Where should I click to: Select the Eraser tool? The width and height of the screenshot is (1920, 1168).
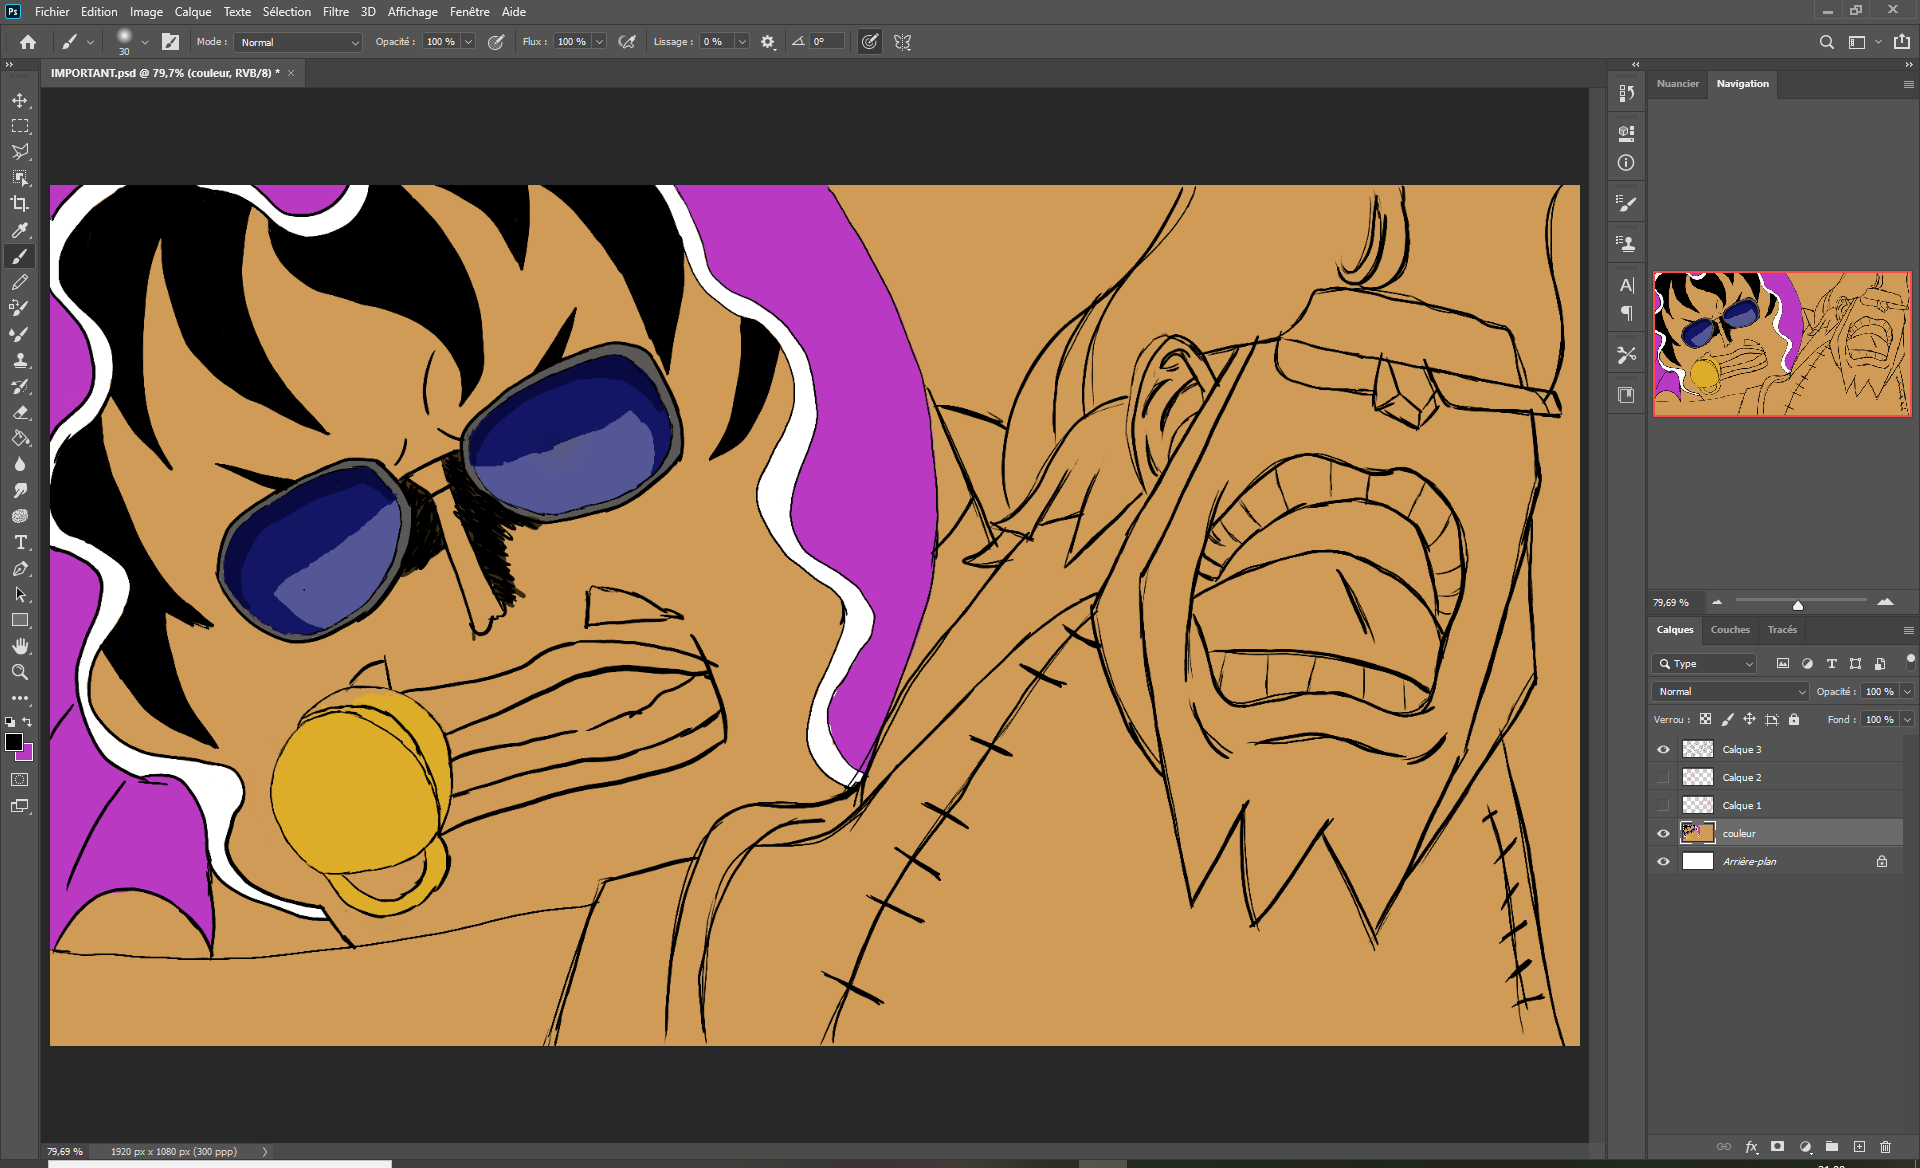click(x=20, y=412)
